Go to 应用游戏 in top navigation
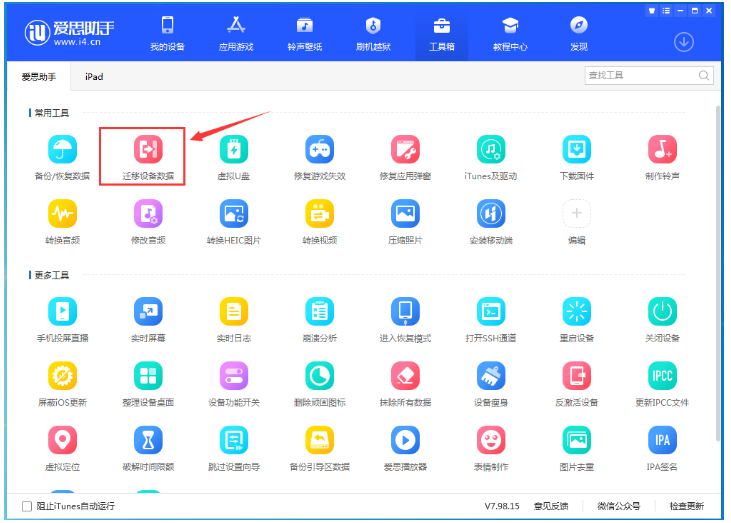This screenshot has width=731, height=523. point(236,34)
